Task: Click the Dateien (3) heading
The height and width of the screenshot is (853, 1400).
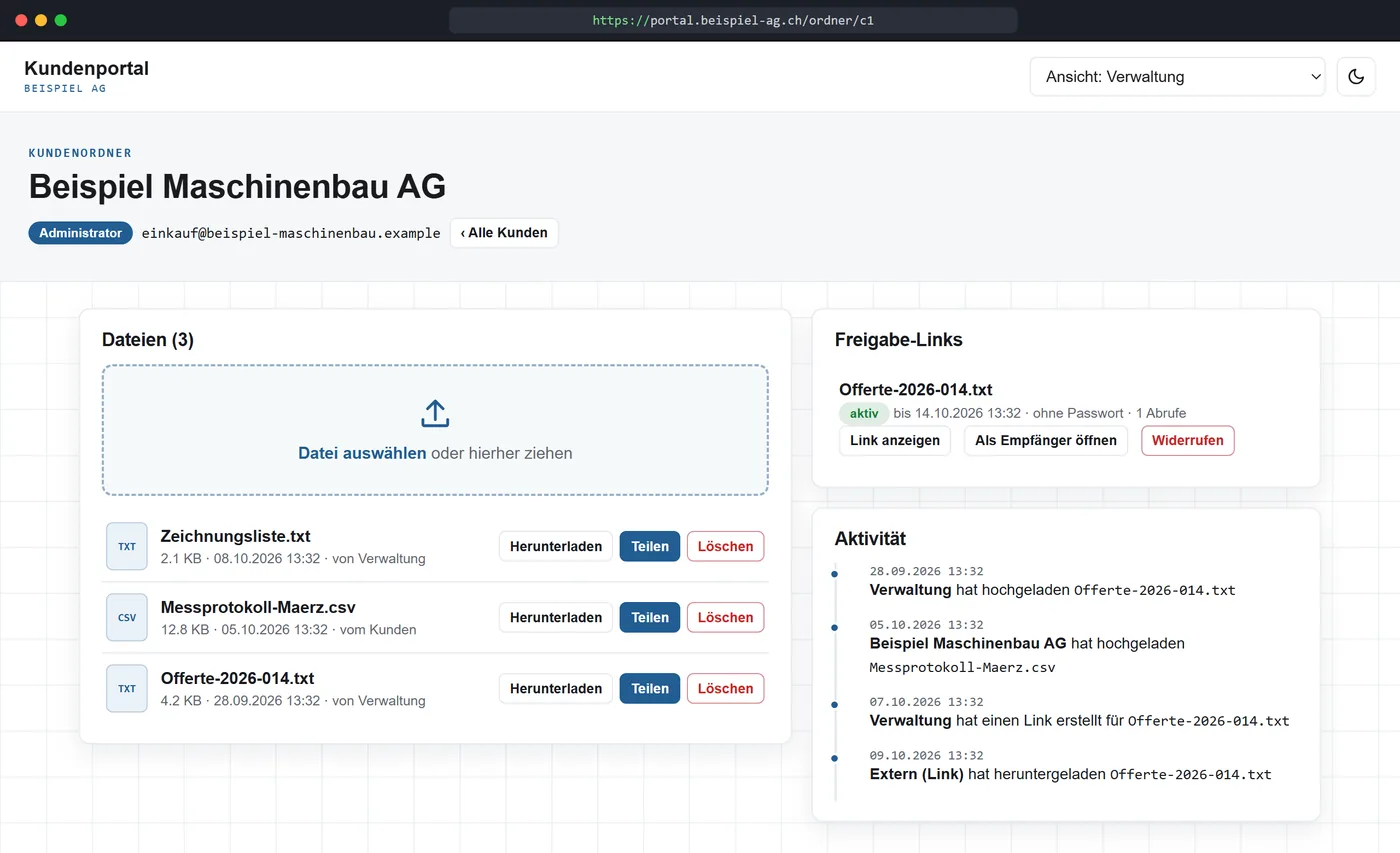Action: [148, 340]
